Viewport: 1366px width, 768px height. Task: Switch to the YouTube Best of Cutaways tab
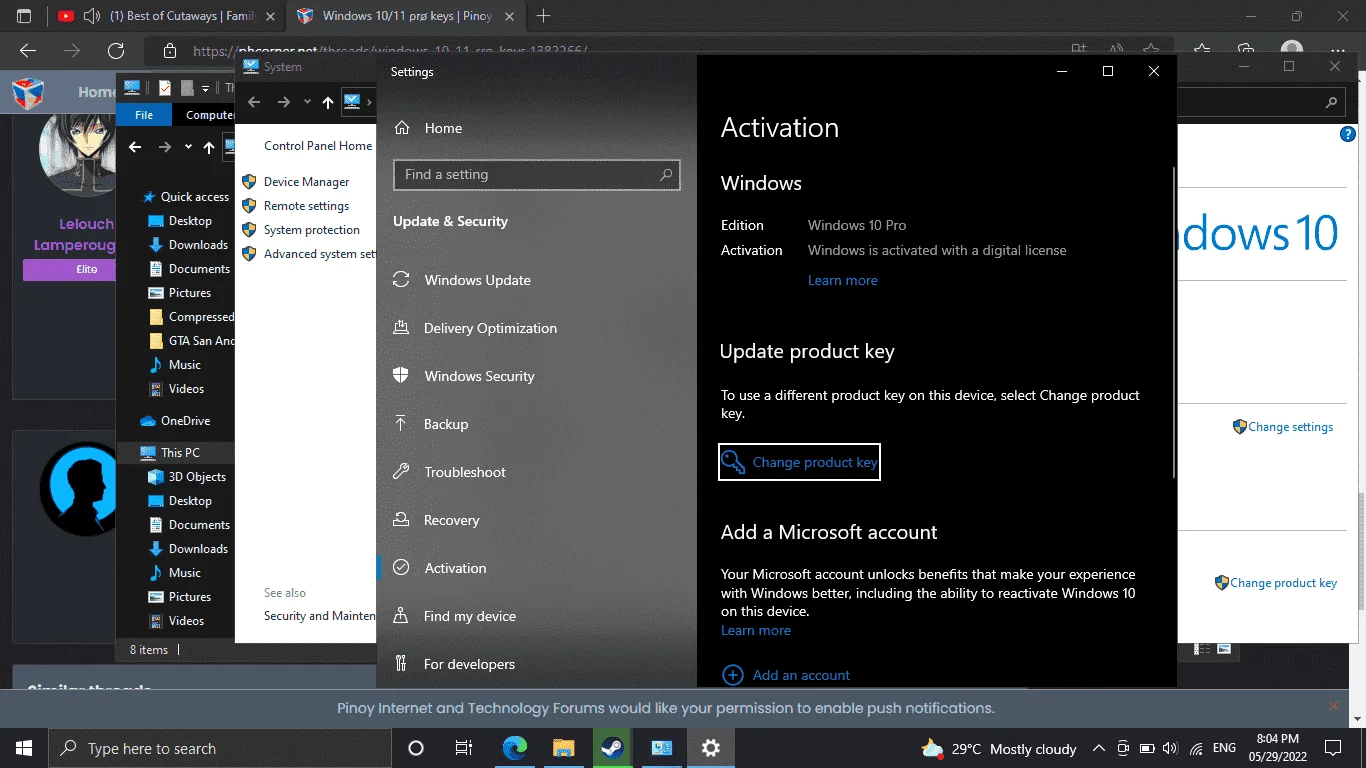point(167,16)
